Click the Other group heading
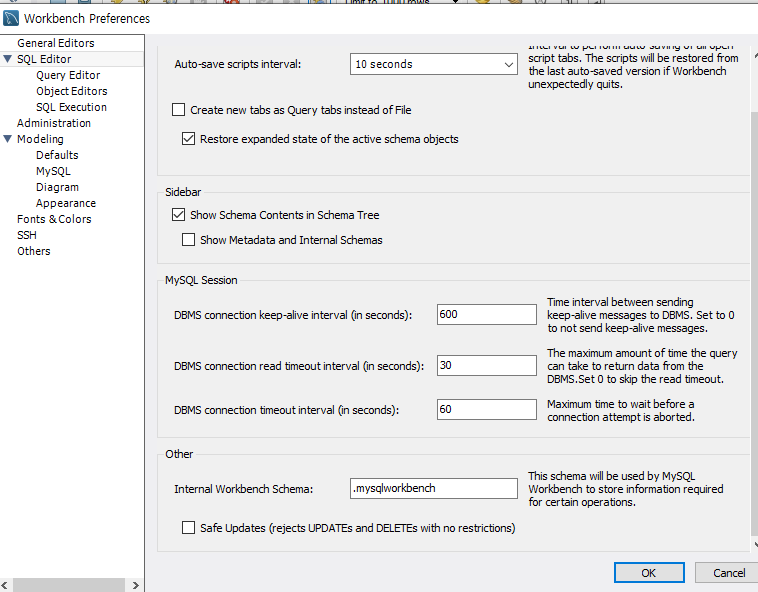The height and width of the screenshot is (592, 758). (x=179, y=454)
